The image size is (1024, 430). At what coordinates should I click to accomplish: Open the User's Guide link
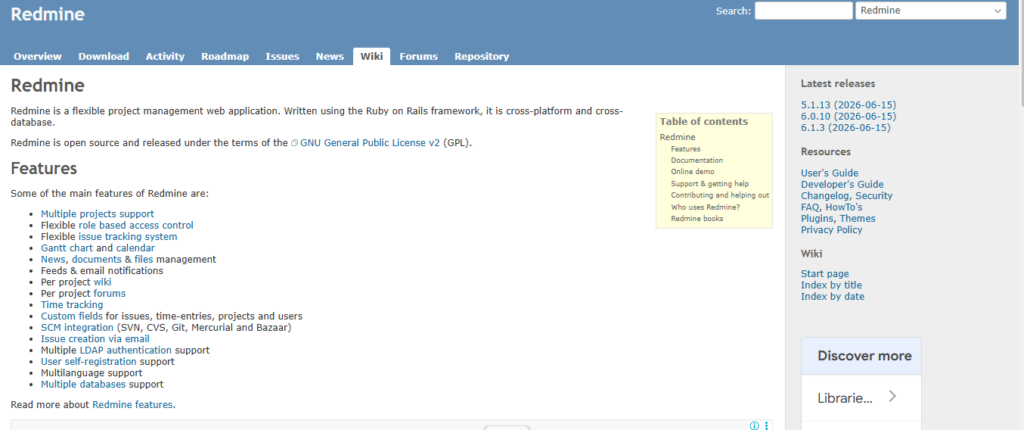[829, 173]
